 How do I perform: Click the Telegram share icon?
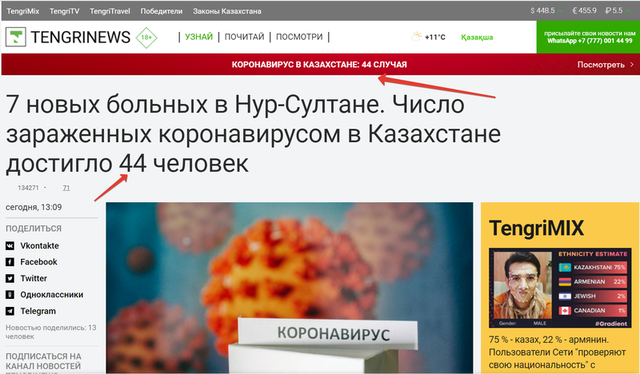pyautogui.click(x=10, y=311)
